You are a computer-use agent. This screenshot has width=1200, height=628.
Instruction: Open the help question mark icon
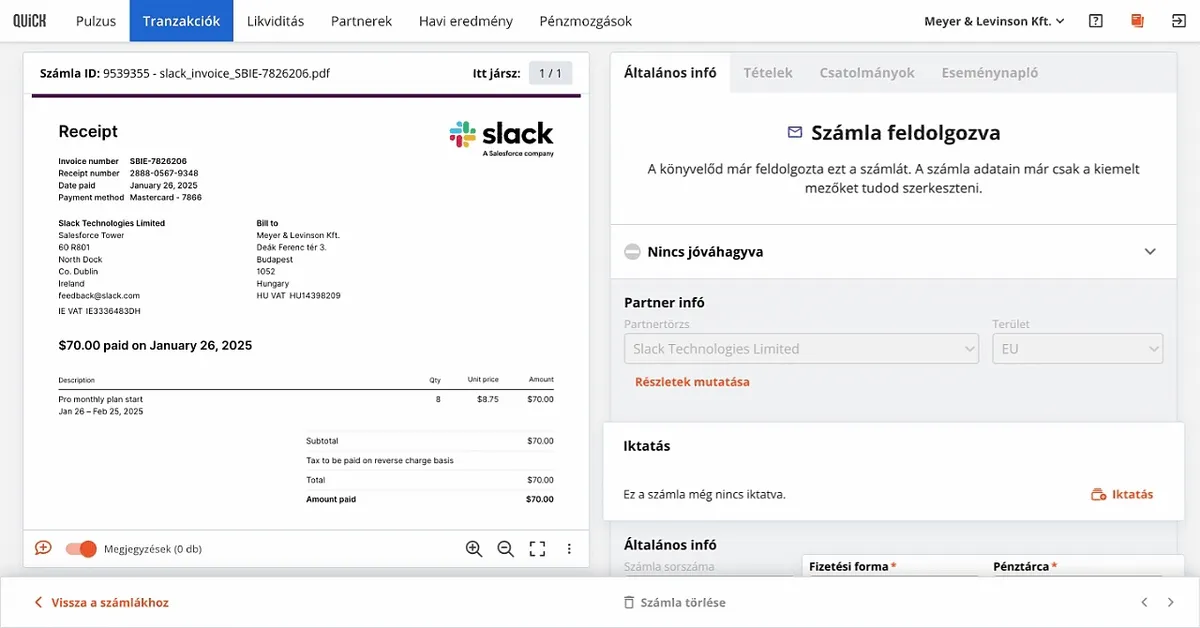tap(1096, 21)
